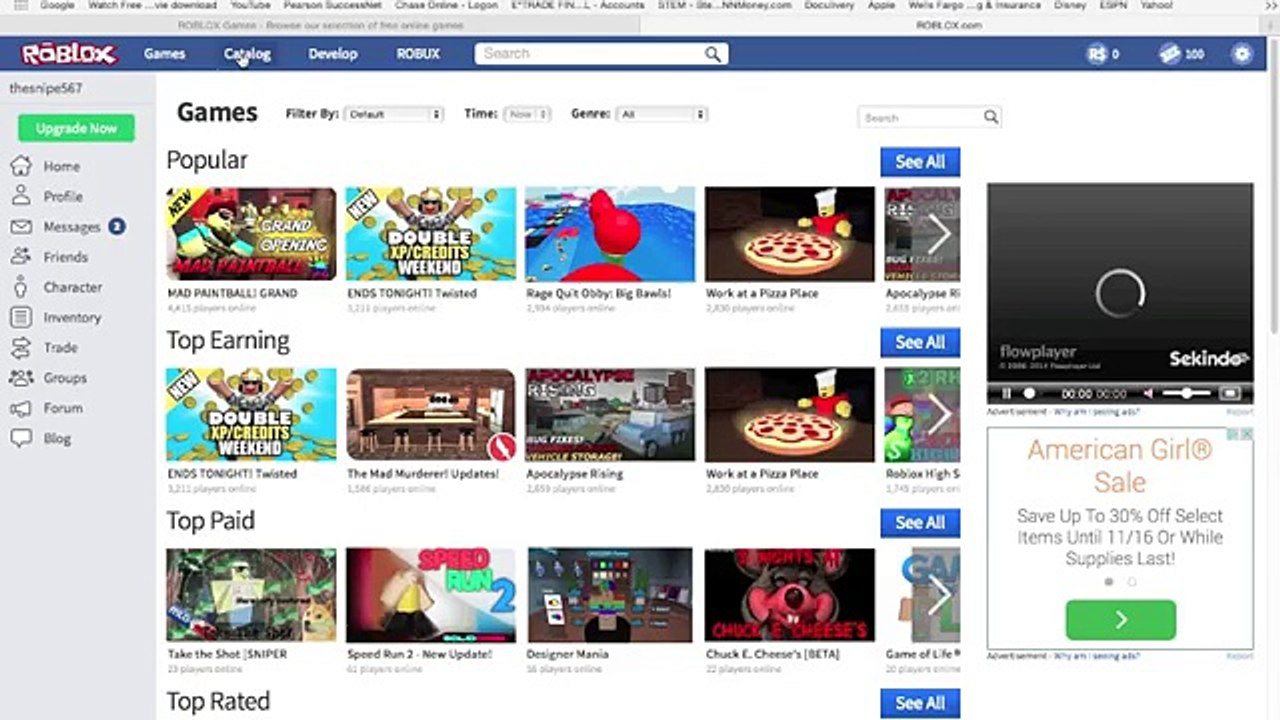Image resolution: width=1280 pixels, height=720 pixels.
Task: Click See All for Top Paid
Action: (x=920, y=522)
